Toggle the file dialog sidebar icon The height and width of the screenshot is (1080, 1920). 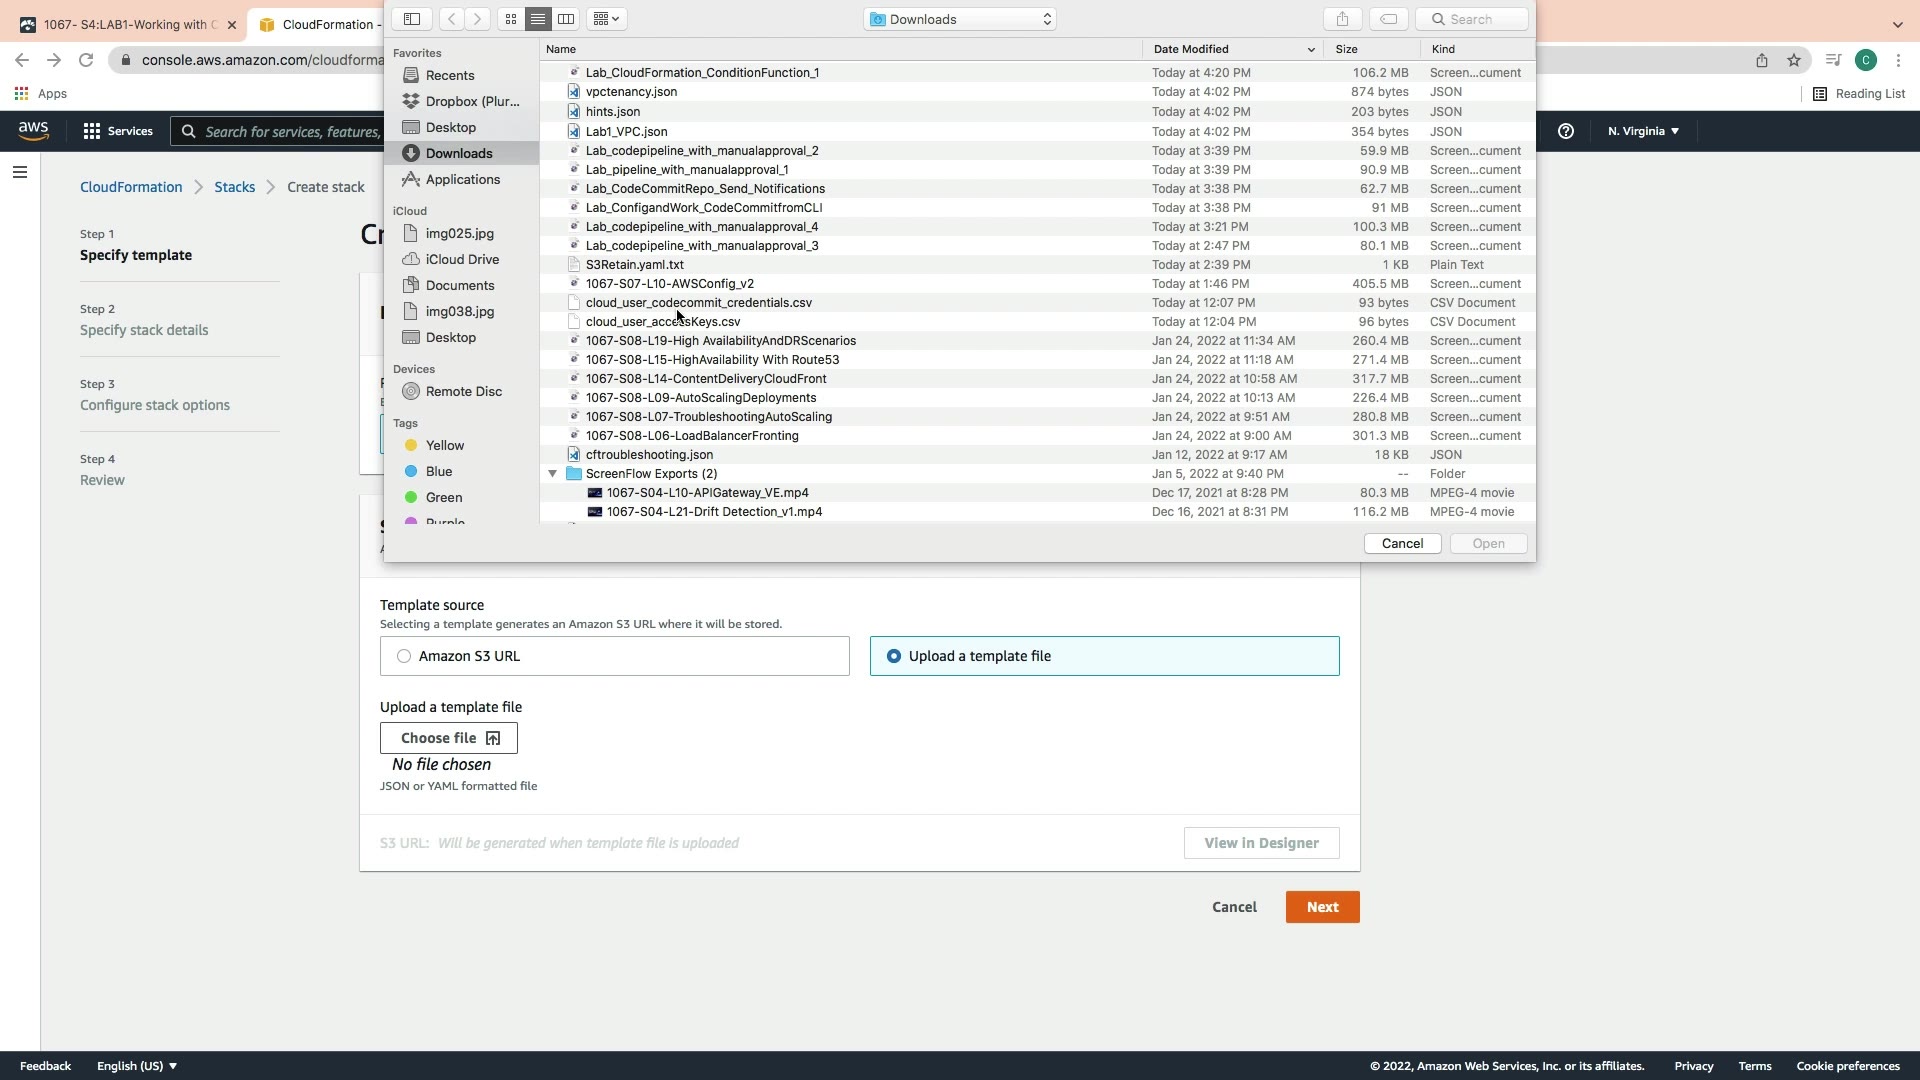coord(411,18)
